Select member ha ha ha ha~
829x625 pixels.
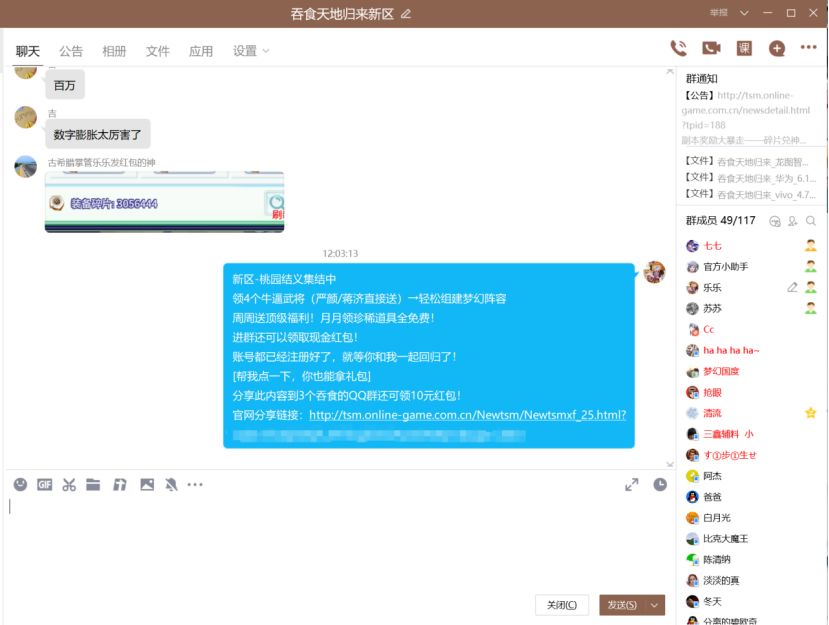tap(751, 350)
